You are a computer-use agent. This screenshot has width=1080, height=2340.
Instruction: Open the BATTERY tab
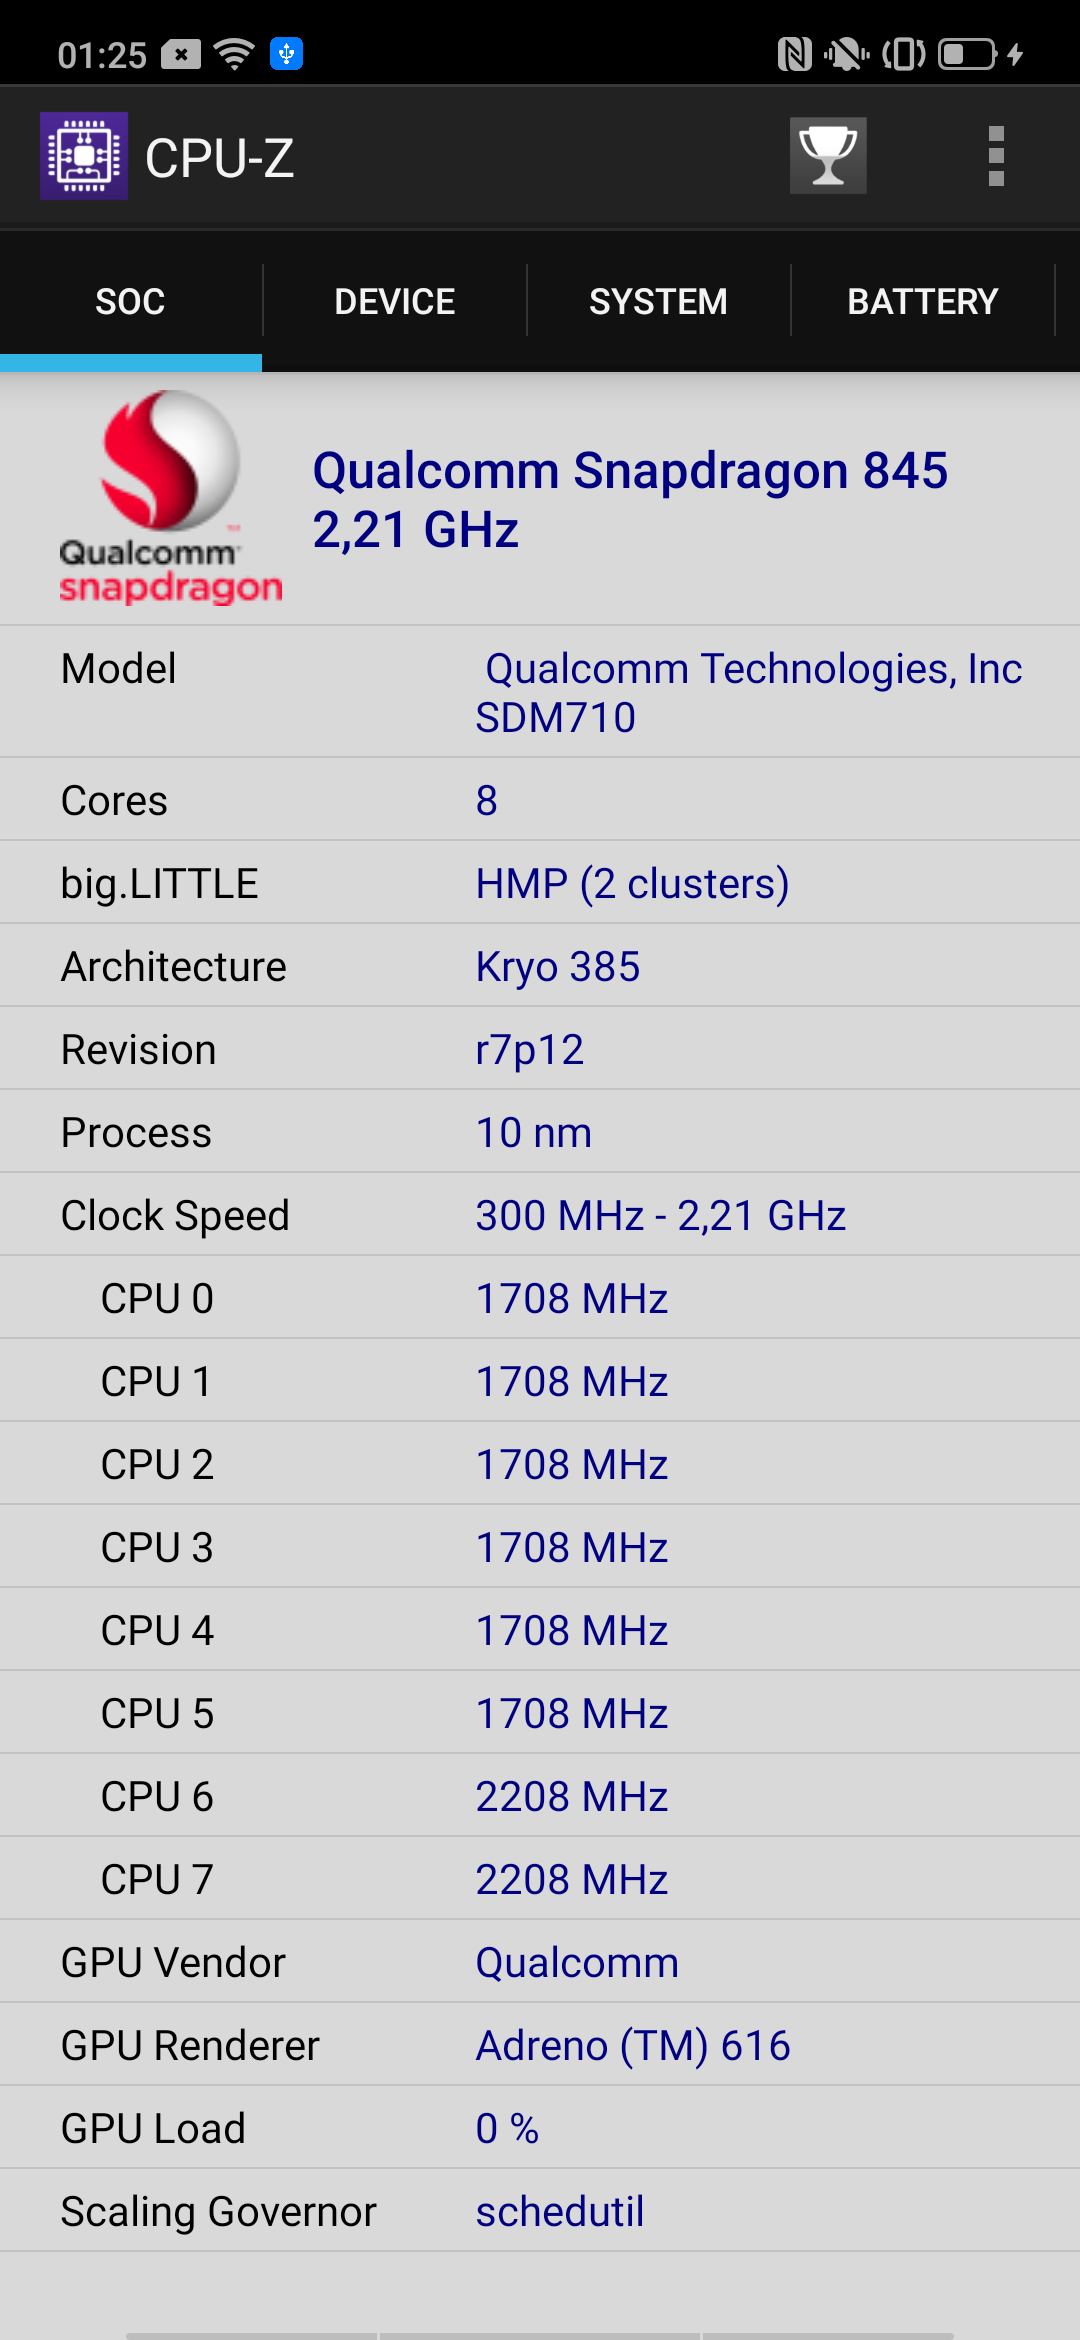coord(922,301)
